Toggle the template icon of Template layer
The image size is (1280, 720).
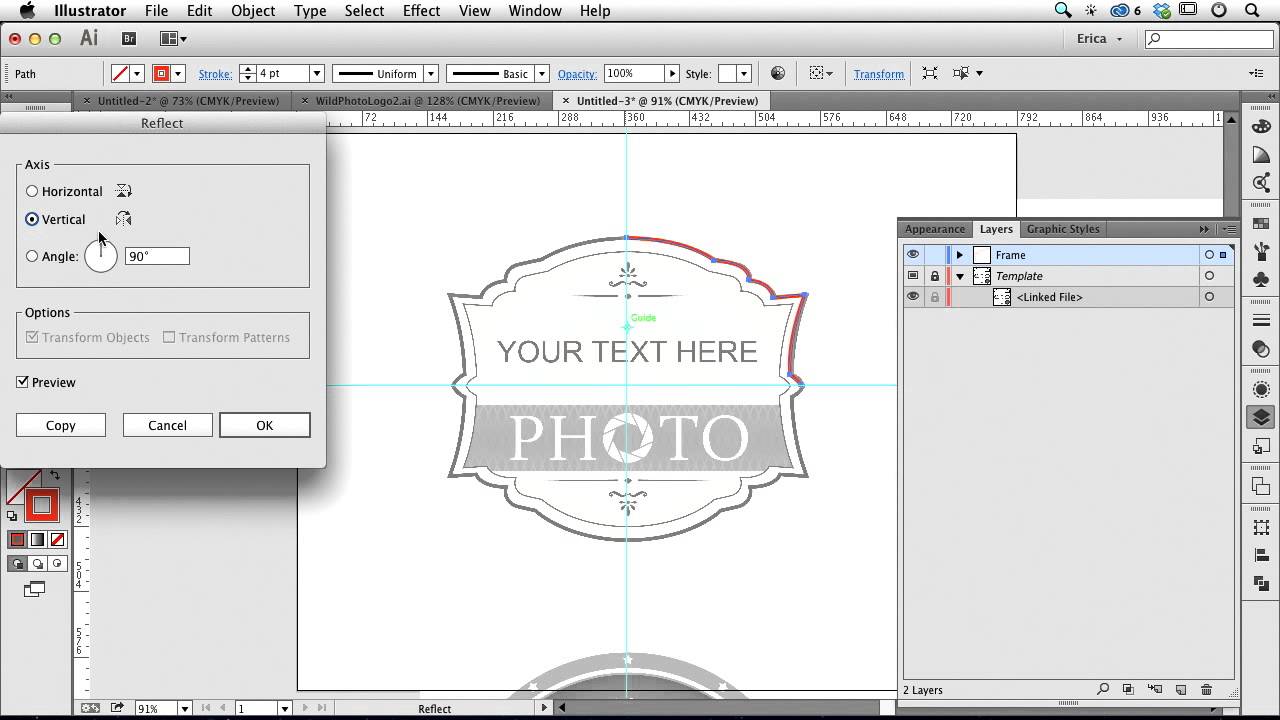click(x=913, y=276)
